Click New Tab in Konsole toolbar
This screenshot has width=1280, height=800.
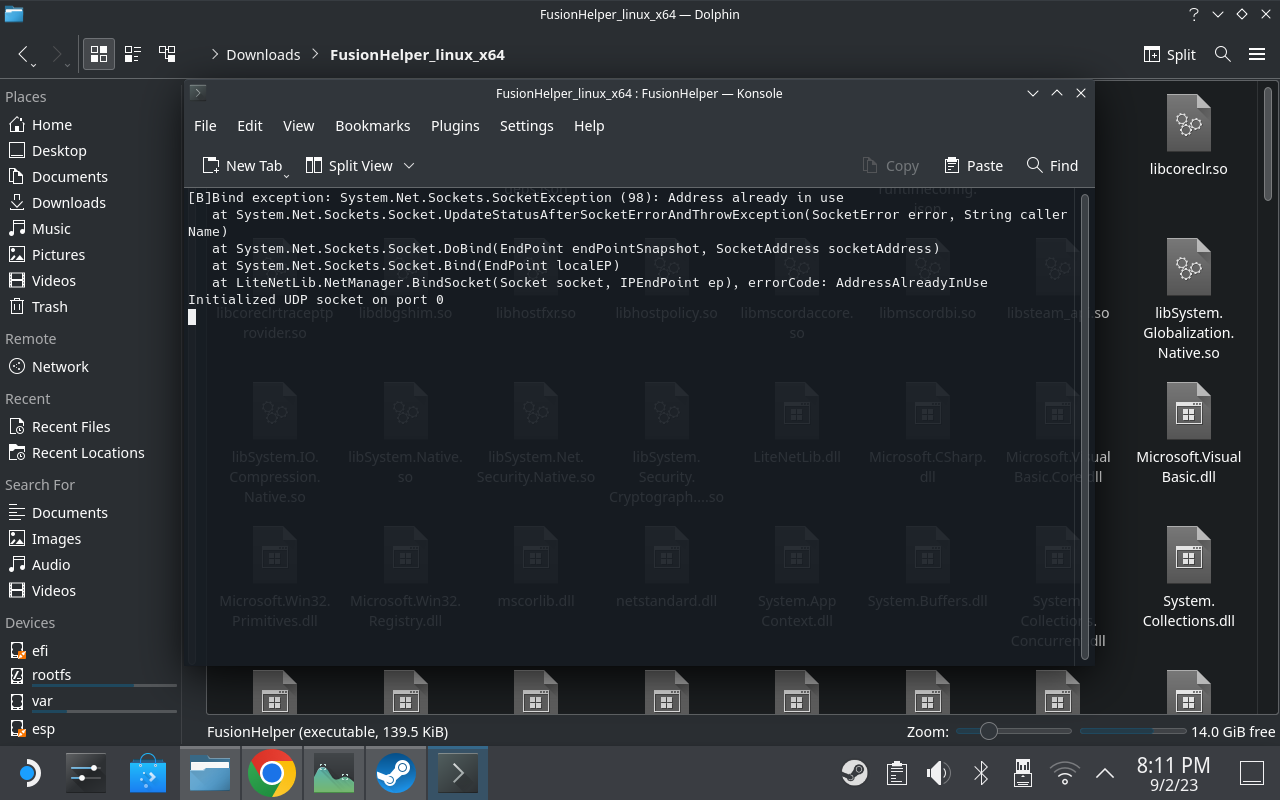pos(242,166)
